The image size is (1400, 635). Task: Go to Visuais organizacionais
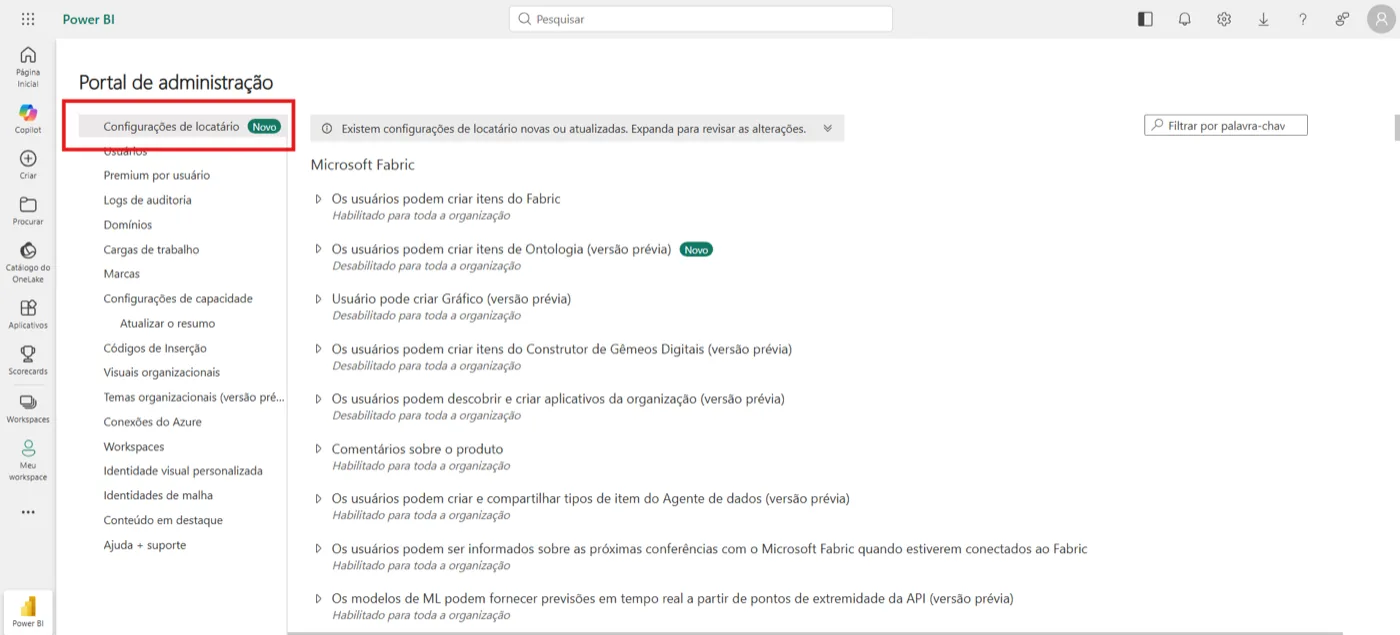pyautogui.click(x=161, y=373)
